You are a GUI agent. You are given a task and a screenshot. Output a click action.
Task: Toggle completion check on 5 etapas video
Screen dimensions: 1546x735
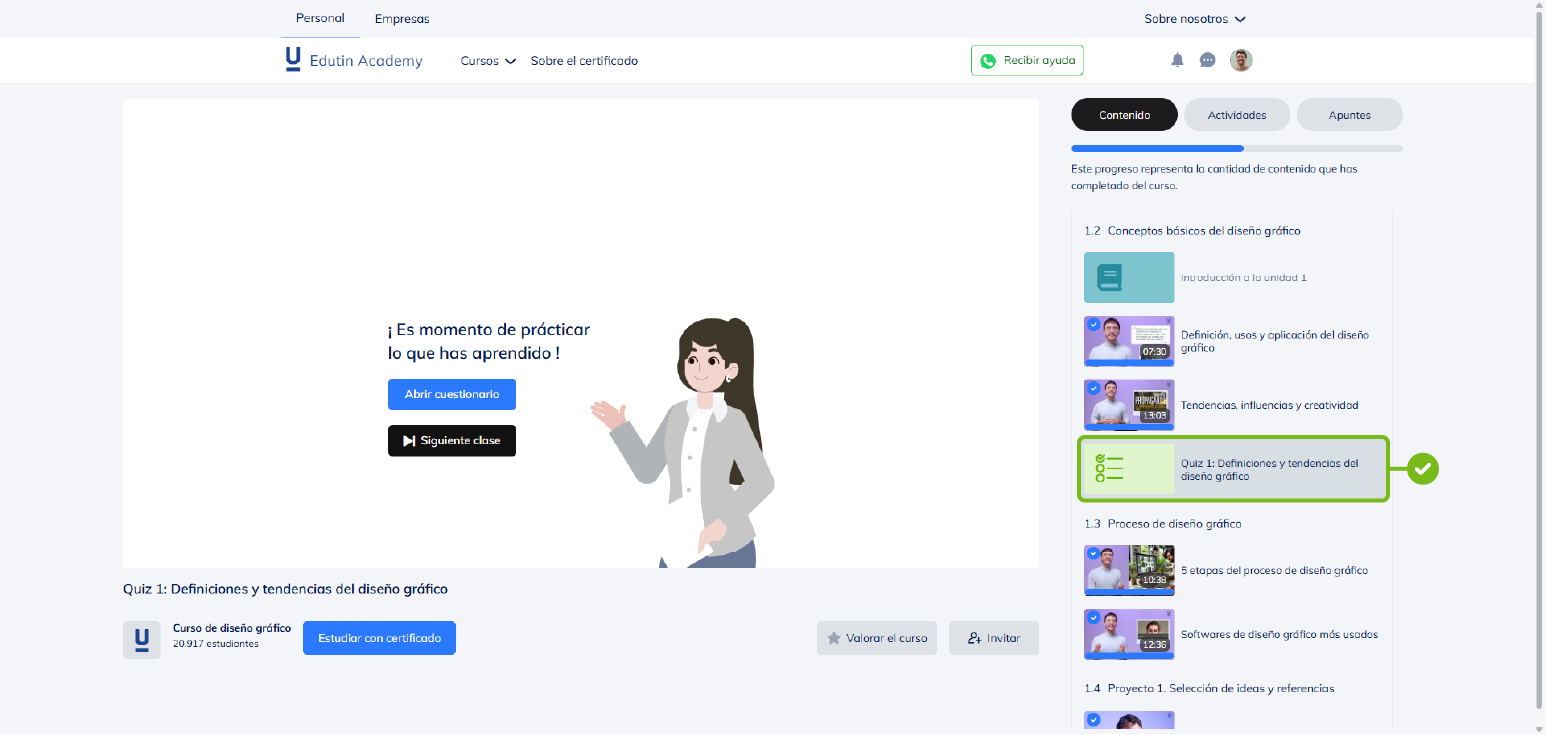tap(1093, 553)
